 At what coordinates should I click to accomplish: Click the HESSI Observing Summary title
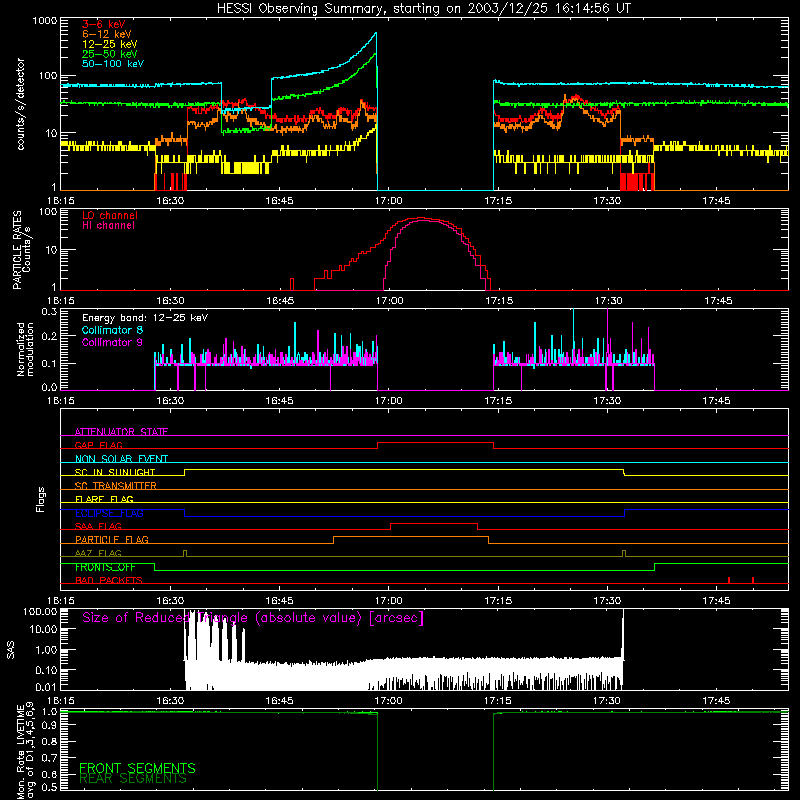click(x=424, y=9)
